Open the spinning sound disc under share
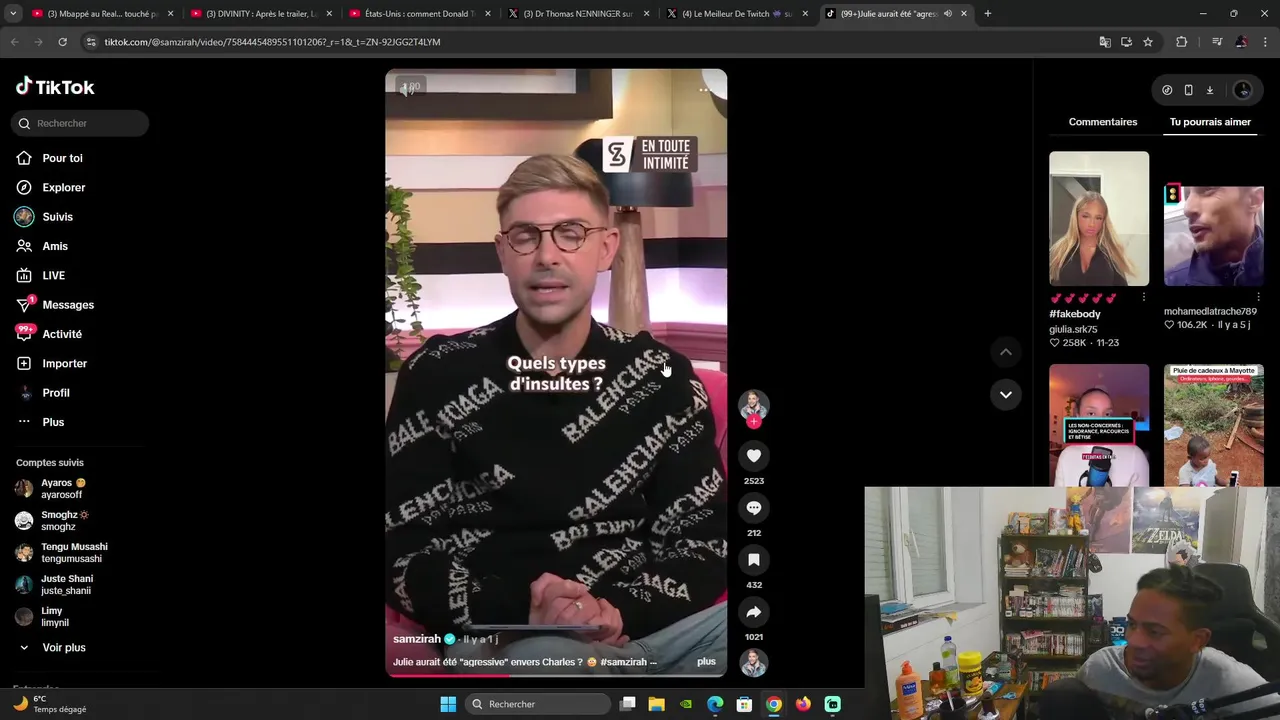 [x=754, y=662]
